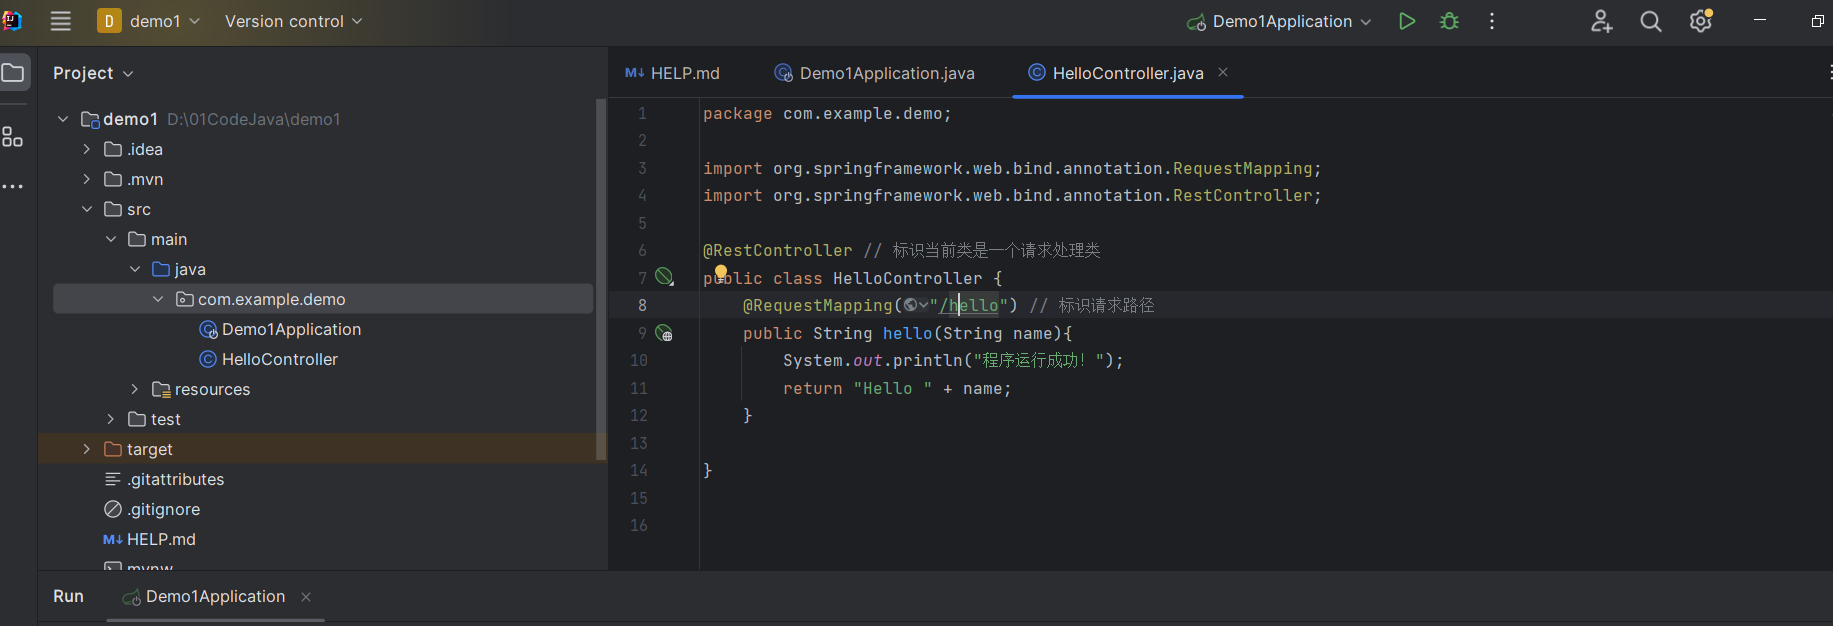
Task: Collapse the com.example.demo package
Action: coord(158,299)
